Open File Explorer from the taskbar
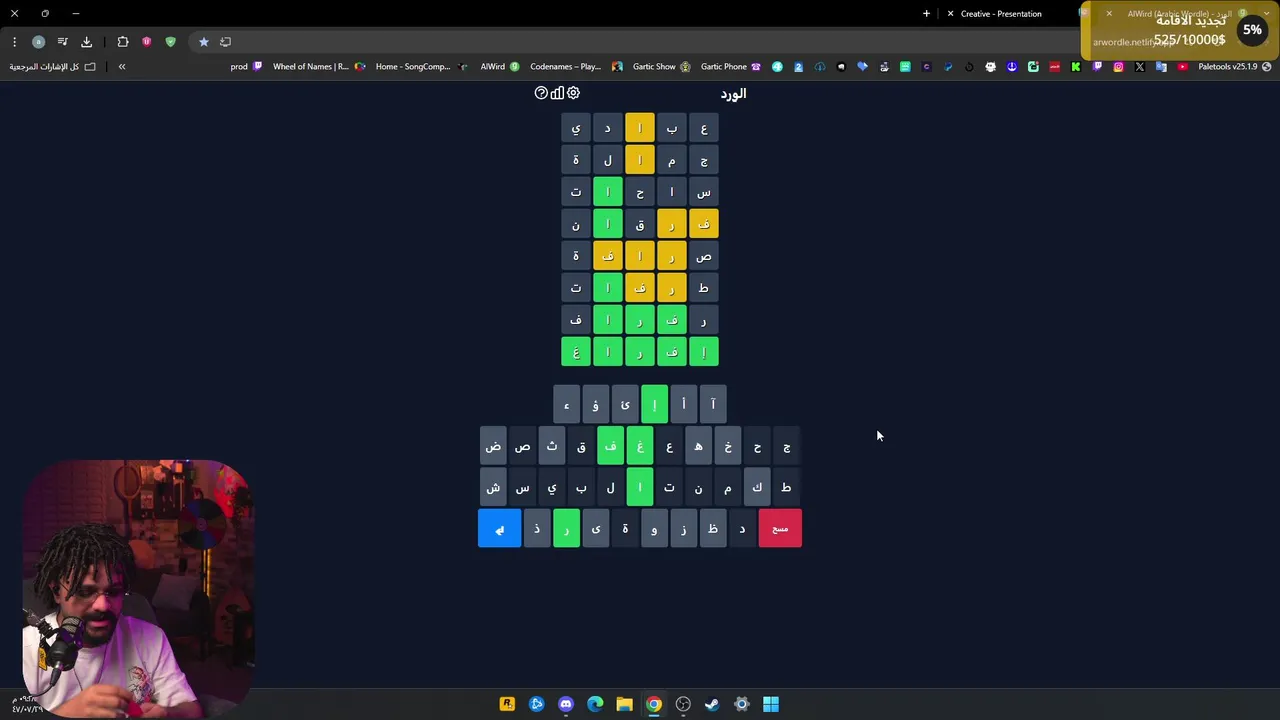Viewport: 1280px width, 720px height. click(x=624, y=704)
